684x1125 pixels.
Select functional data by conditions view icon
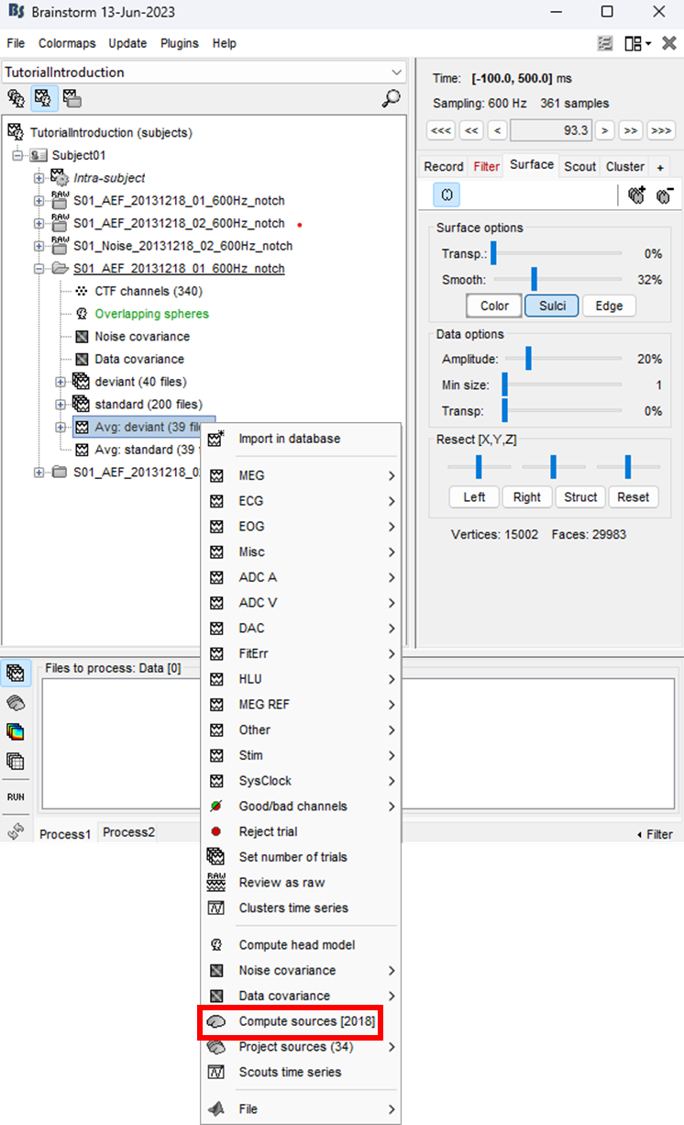[x=72, y=98]
